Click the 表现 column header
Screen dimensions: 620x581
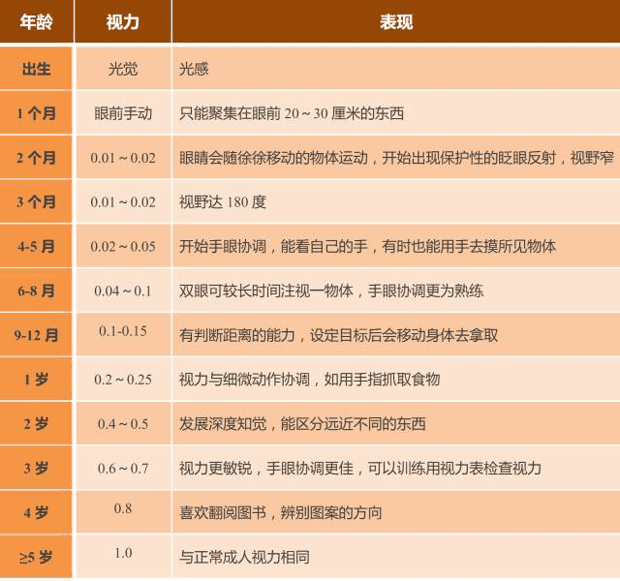tap(396, 21)
